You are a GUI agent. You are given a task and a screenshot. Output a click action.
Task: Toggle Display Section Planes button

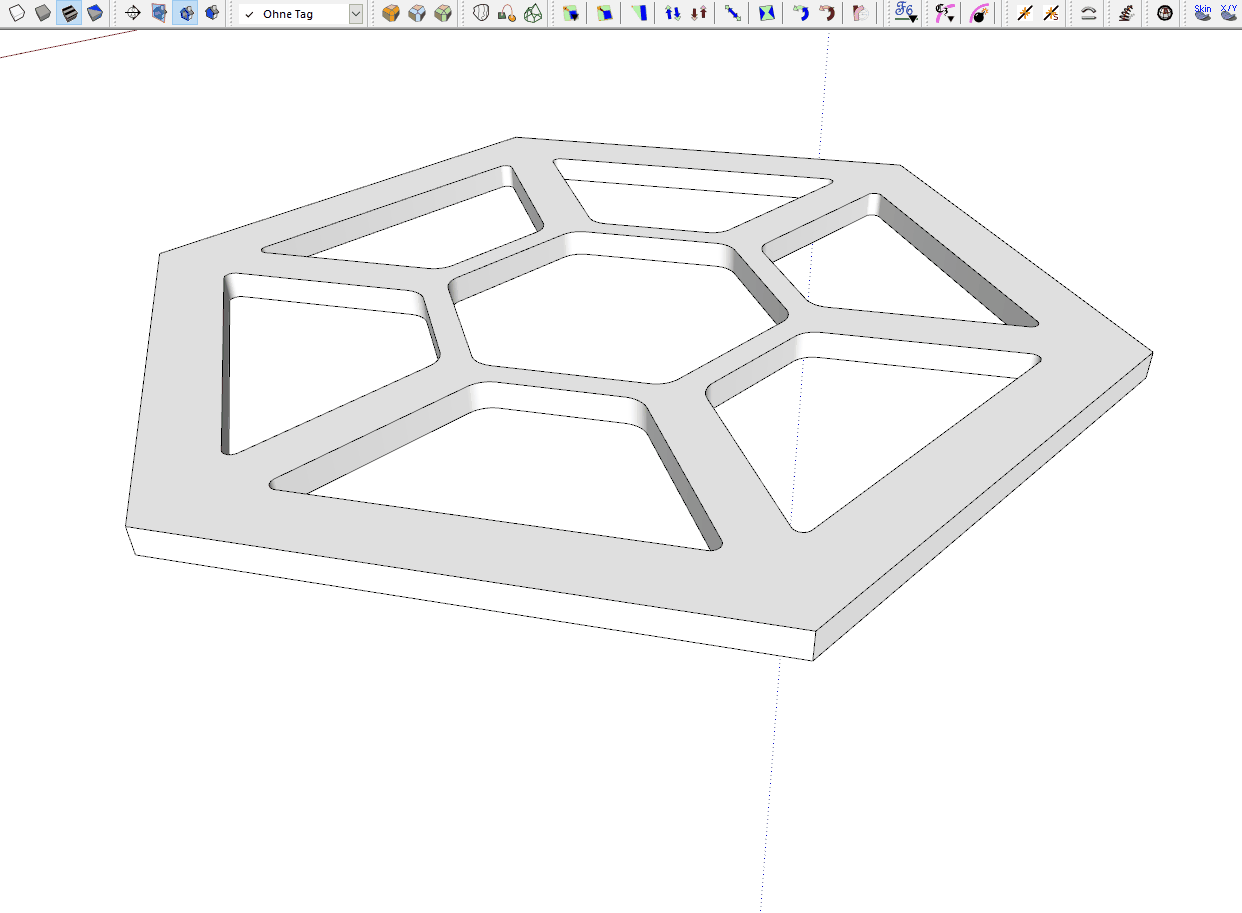[159, 13]
